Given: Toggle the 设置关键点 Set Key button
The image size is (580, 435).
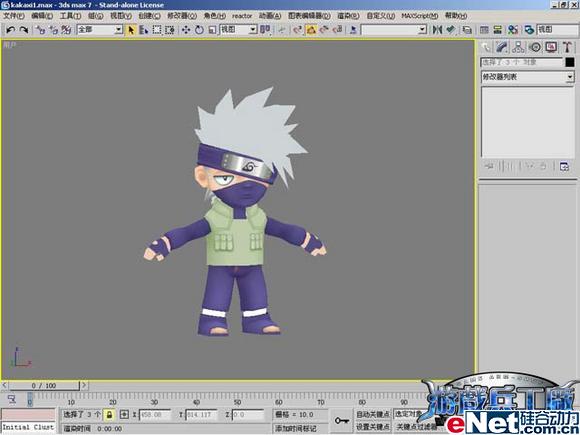Looking at the screenshot, I should (373, 427).
